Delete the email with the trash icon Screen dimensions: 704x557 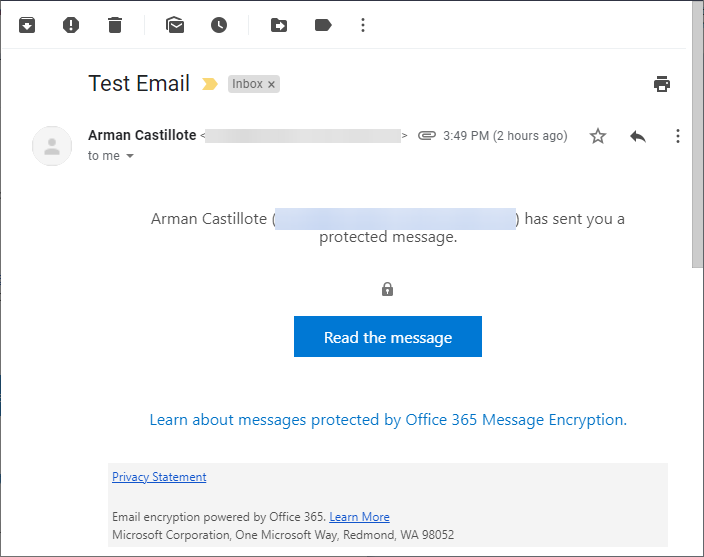click(x=115, y=25)
